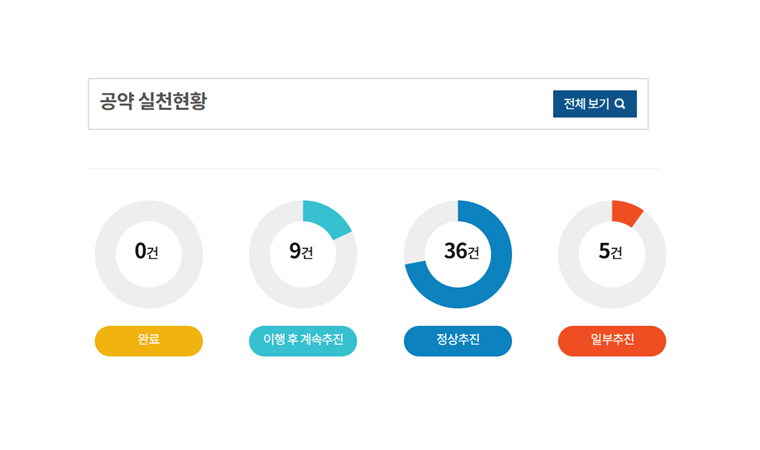Click the 0건 count number
This screenshot has width=760, height=450.
click(x=146, y=252)
